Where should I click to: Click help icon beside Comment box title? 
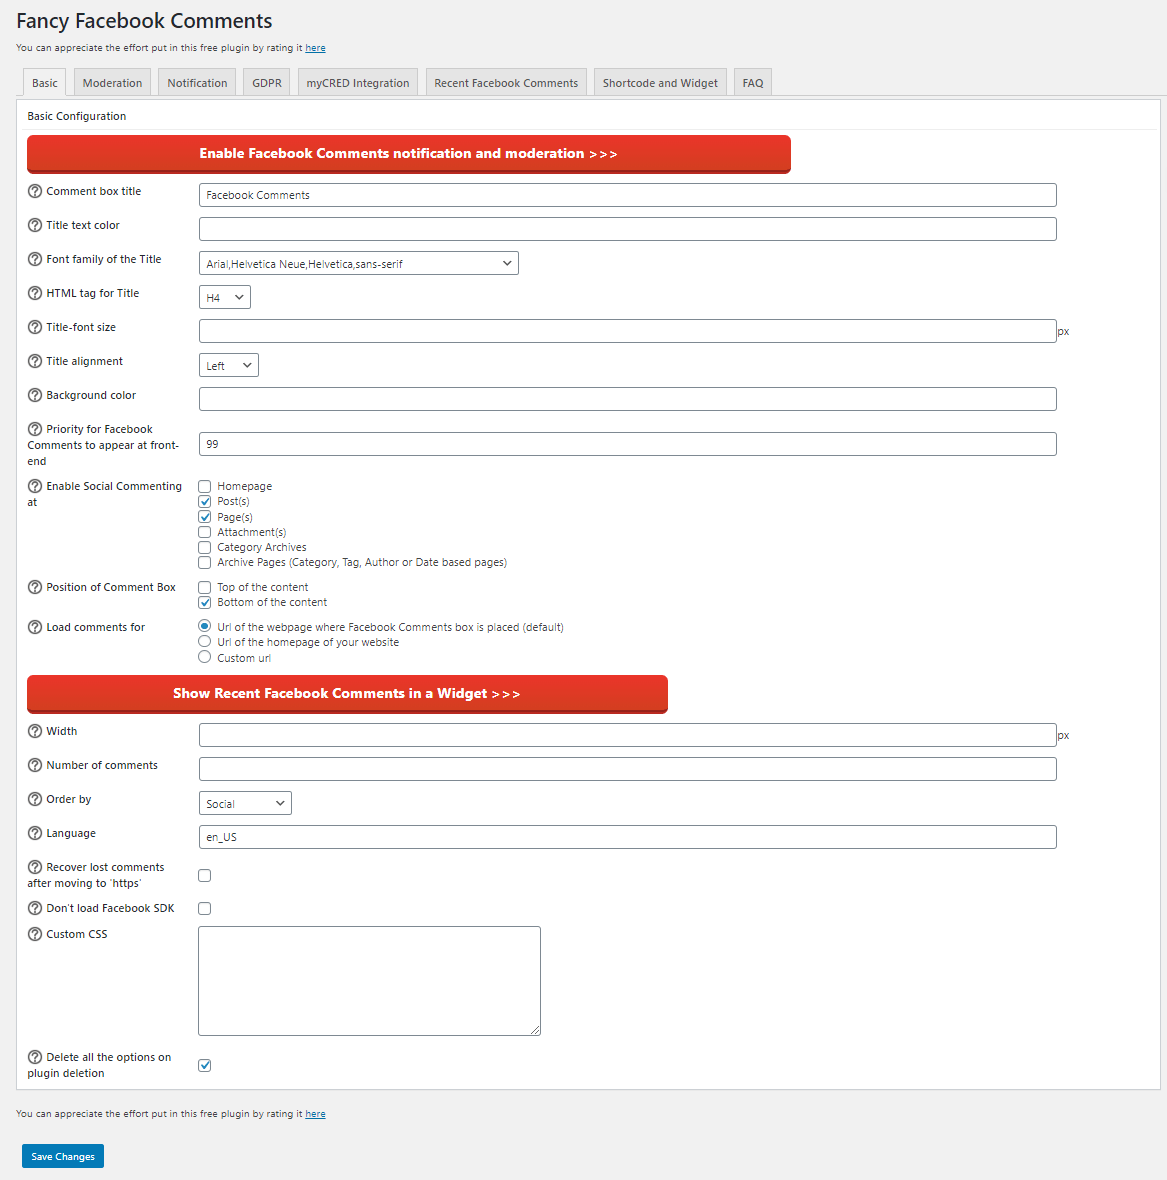[35, 191]
